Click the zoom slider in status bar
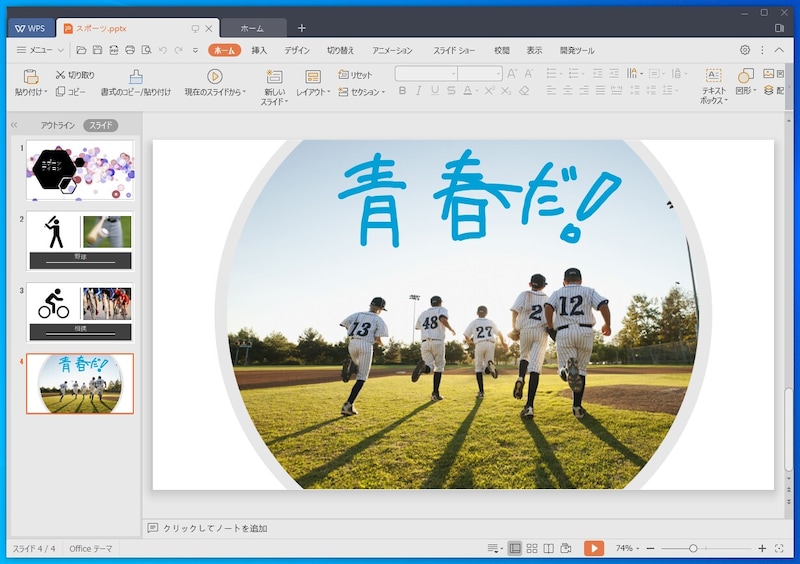Screen dimensions: 800x564 click(x=693, y=548)
